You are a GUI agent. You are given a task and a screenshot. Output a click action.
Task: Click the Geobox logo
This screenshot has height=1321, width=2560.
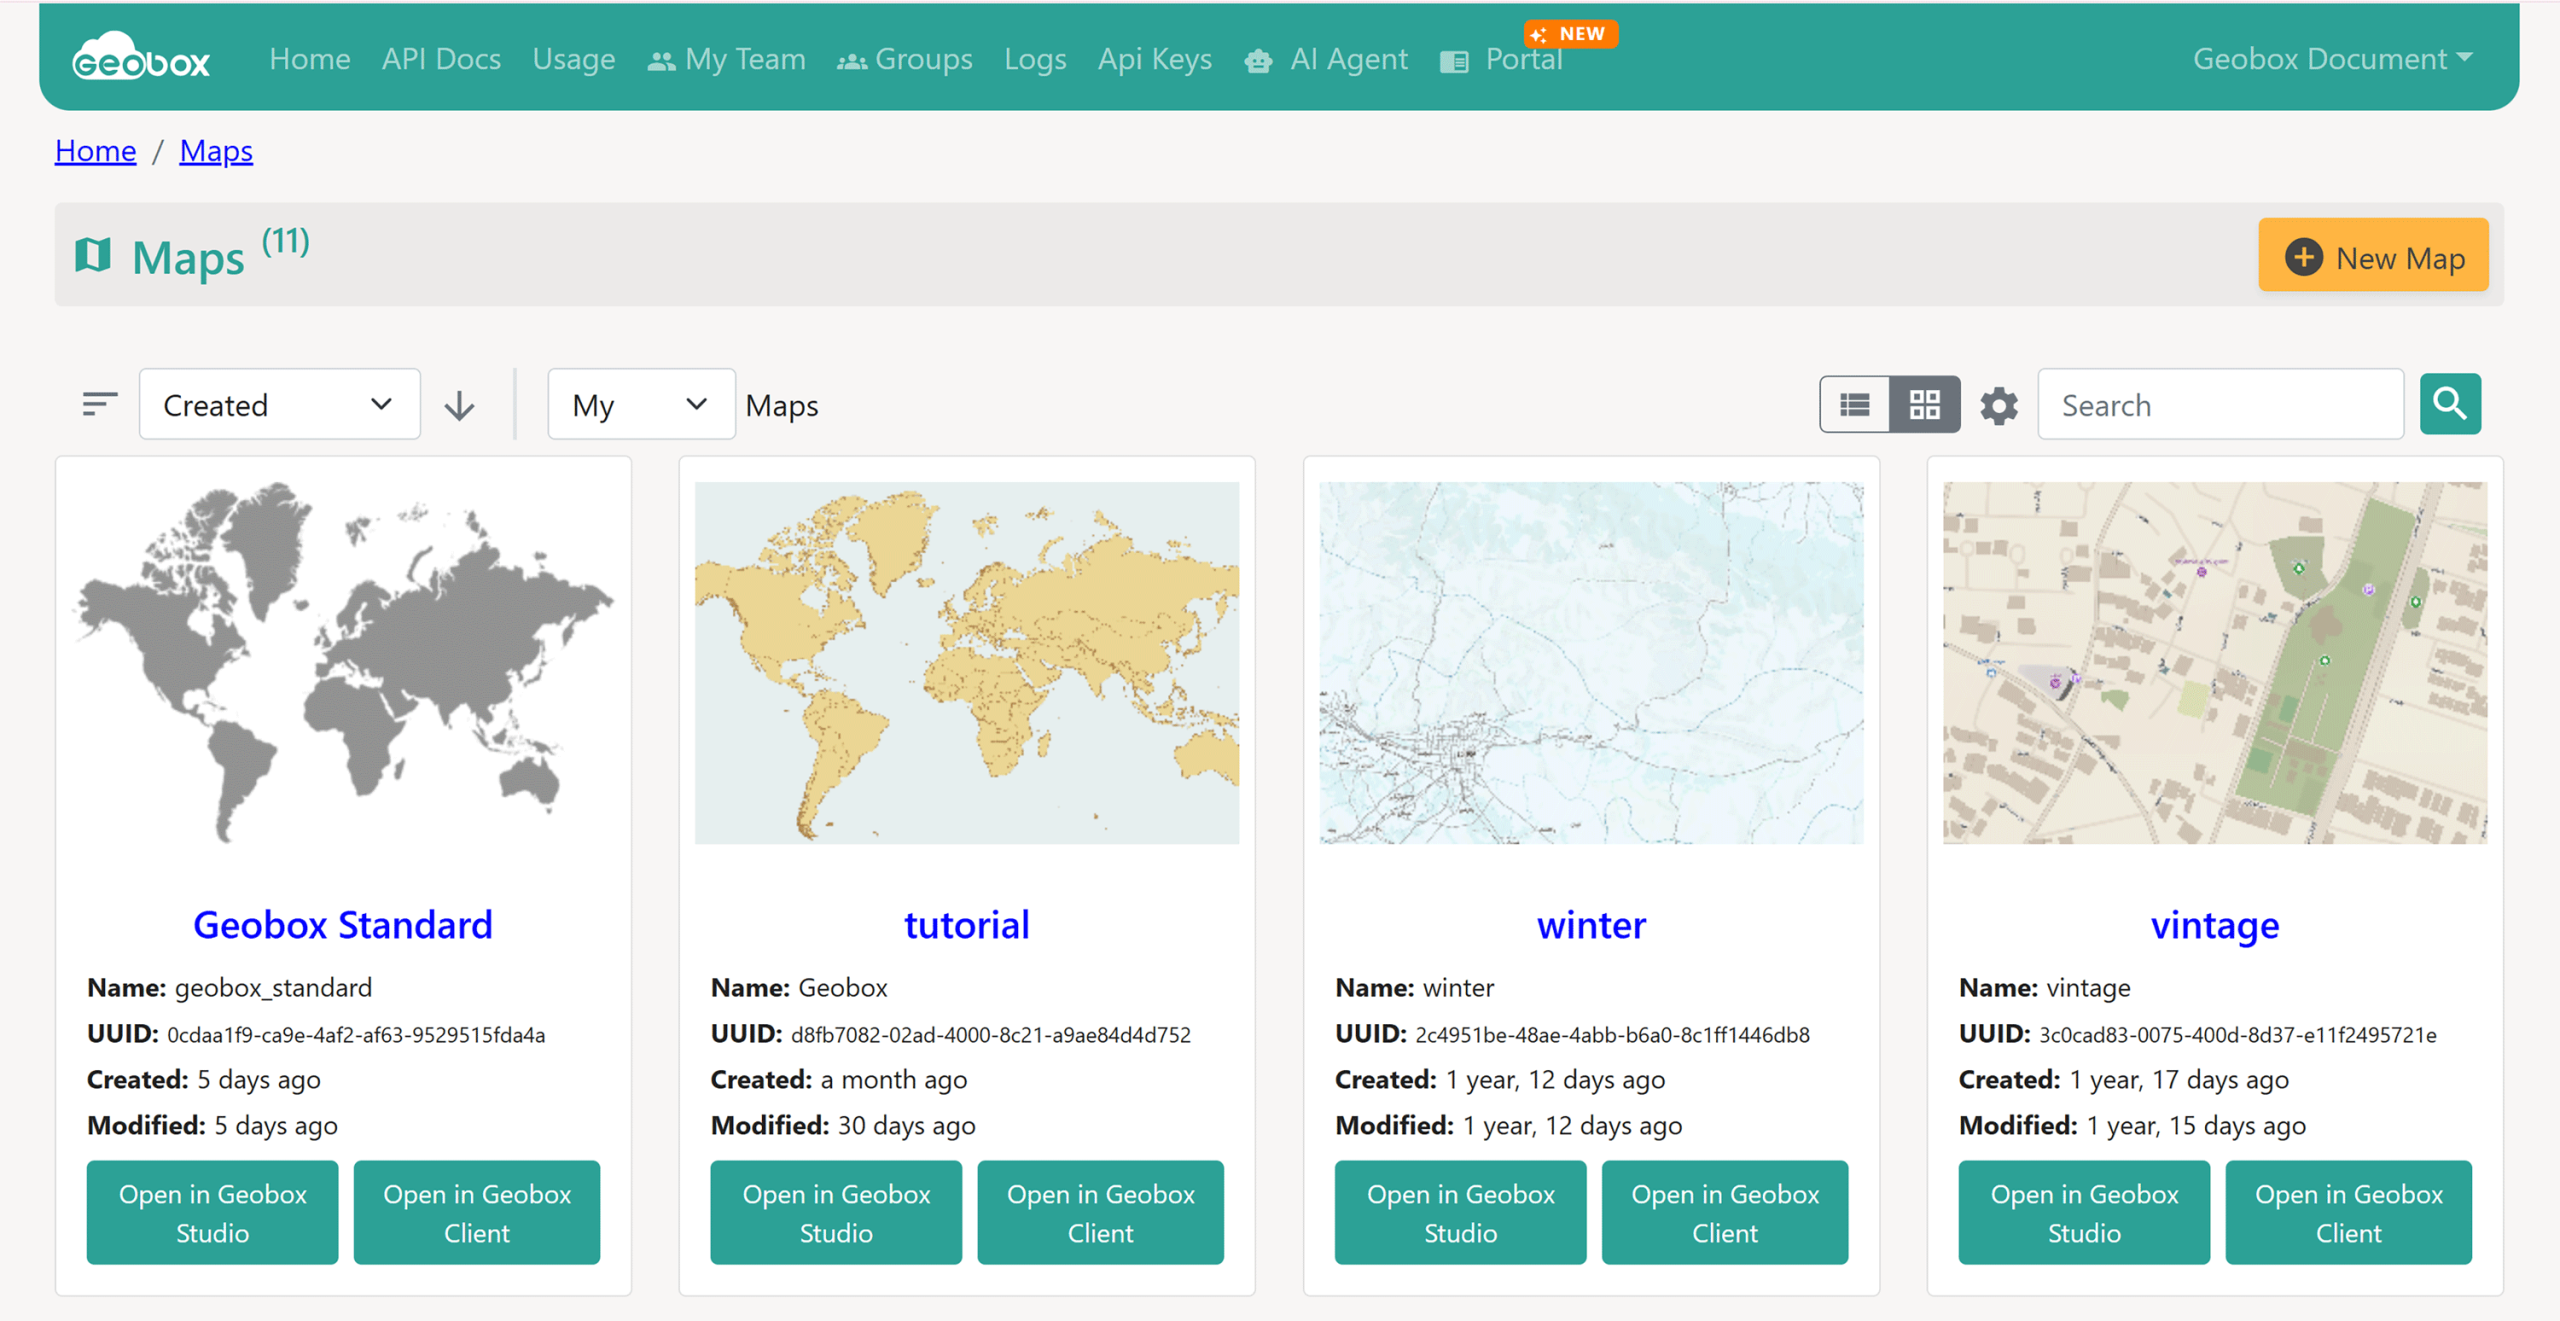141,56
